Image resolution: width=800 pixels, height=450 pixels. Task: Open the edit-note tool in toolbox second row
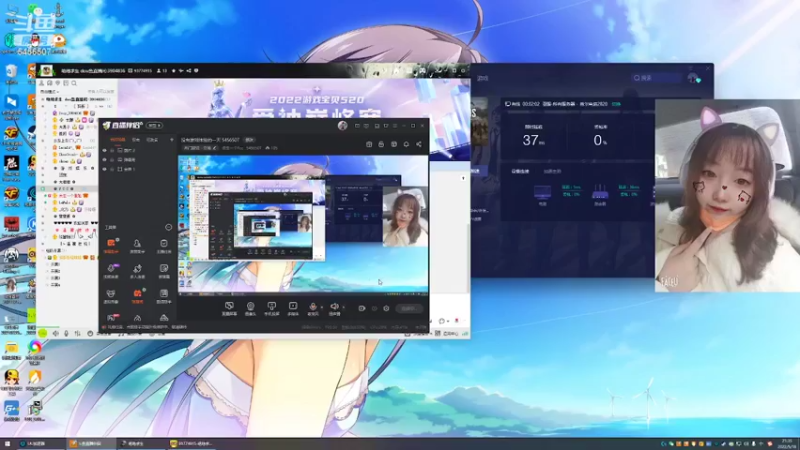click(x=164, y=270)
